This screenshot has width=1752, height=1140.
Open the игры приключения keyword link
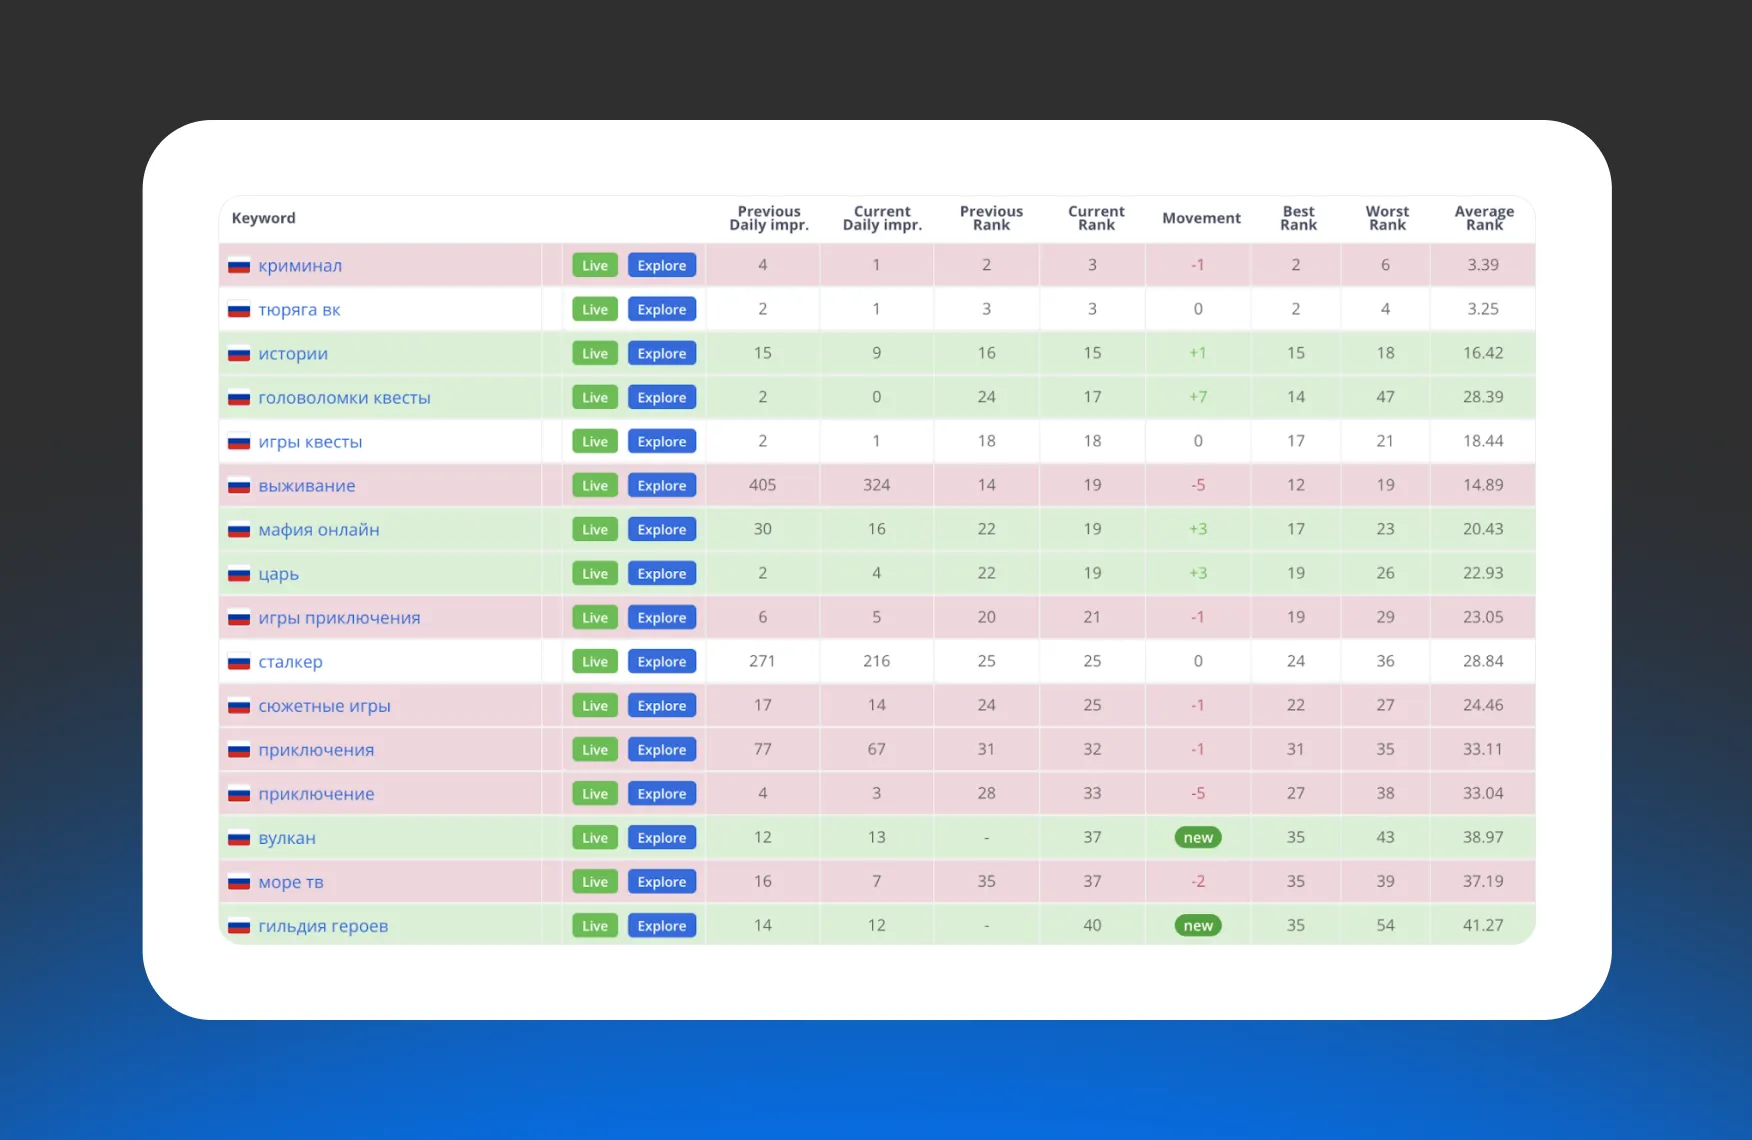pos(339,618)
